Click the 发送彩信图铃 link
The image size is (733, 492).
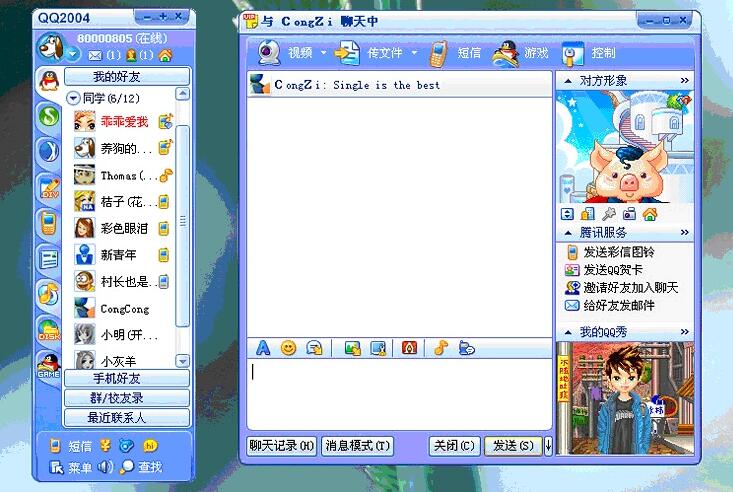pos(618,253)
